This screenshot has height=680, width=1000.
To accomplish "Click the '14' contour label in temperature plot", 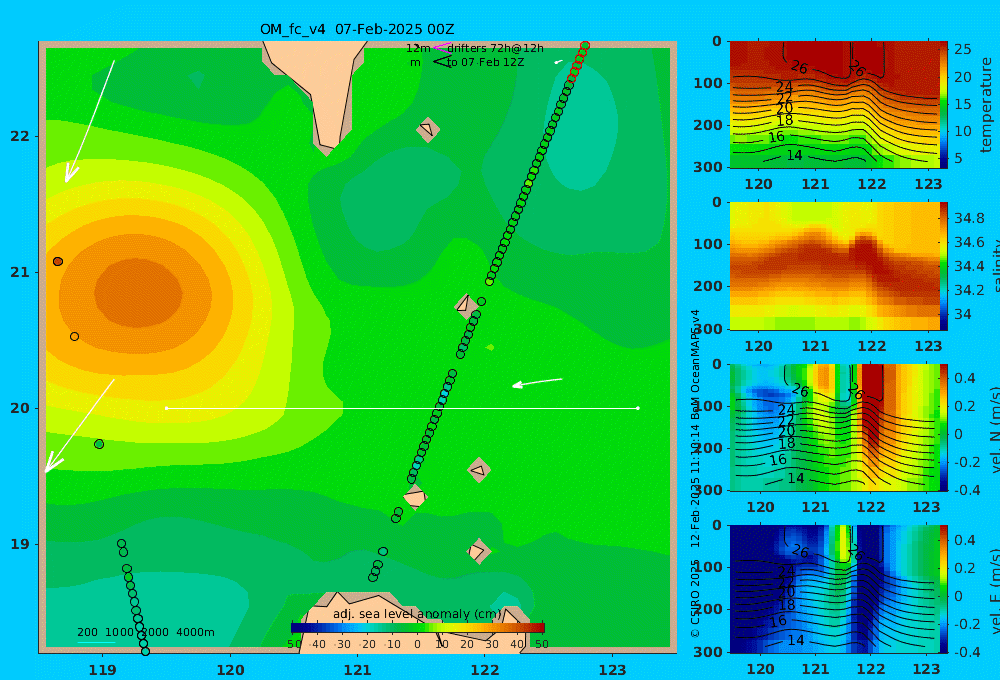I will [x=794, y=155].
